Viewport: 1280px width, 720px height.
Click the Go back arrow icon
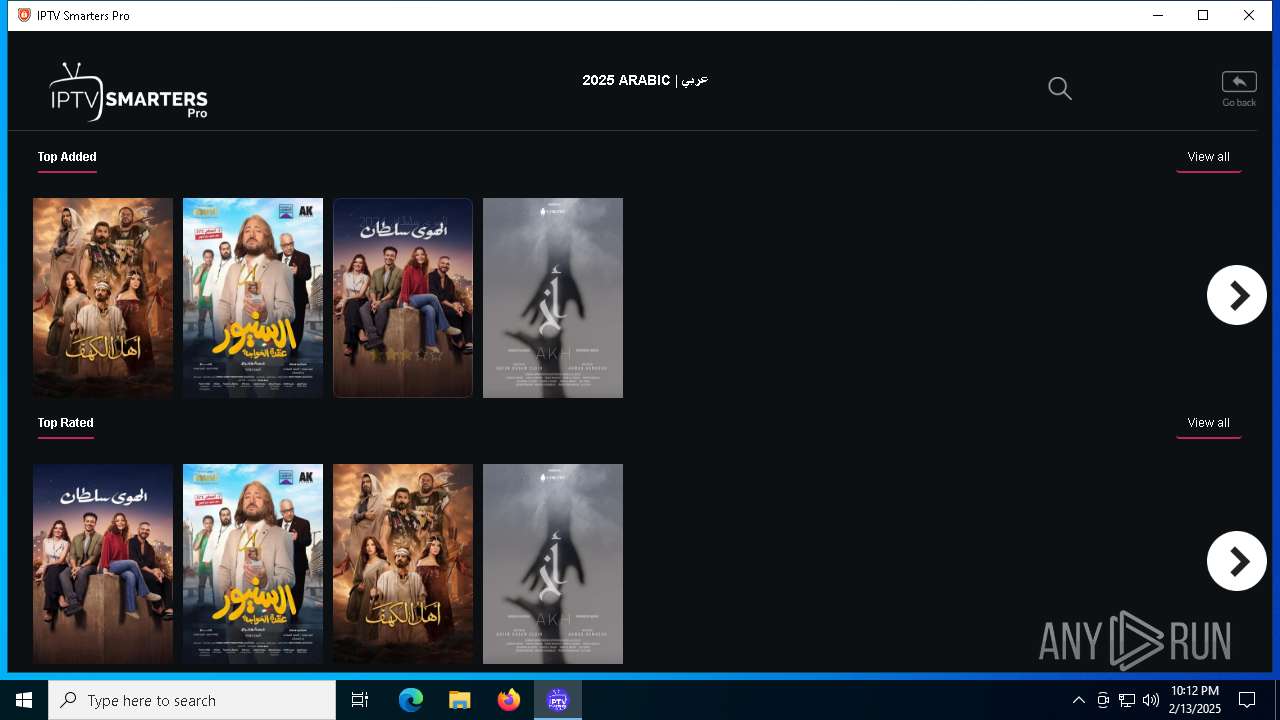(1239, 82)
